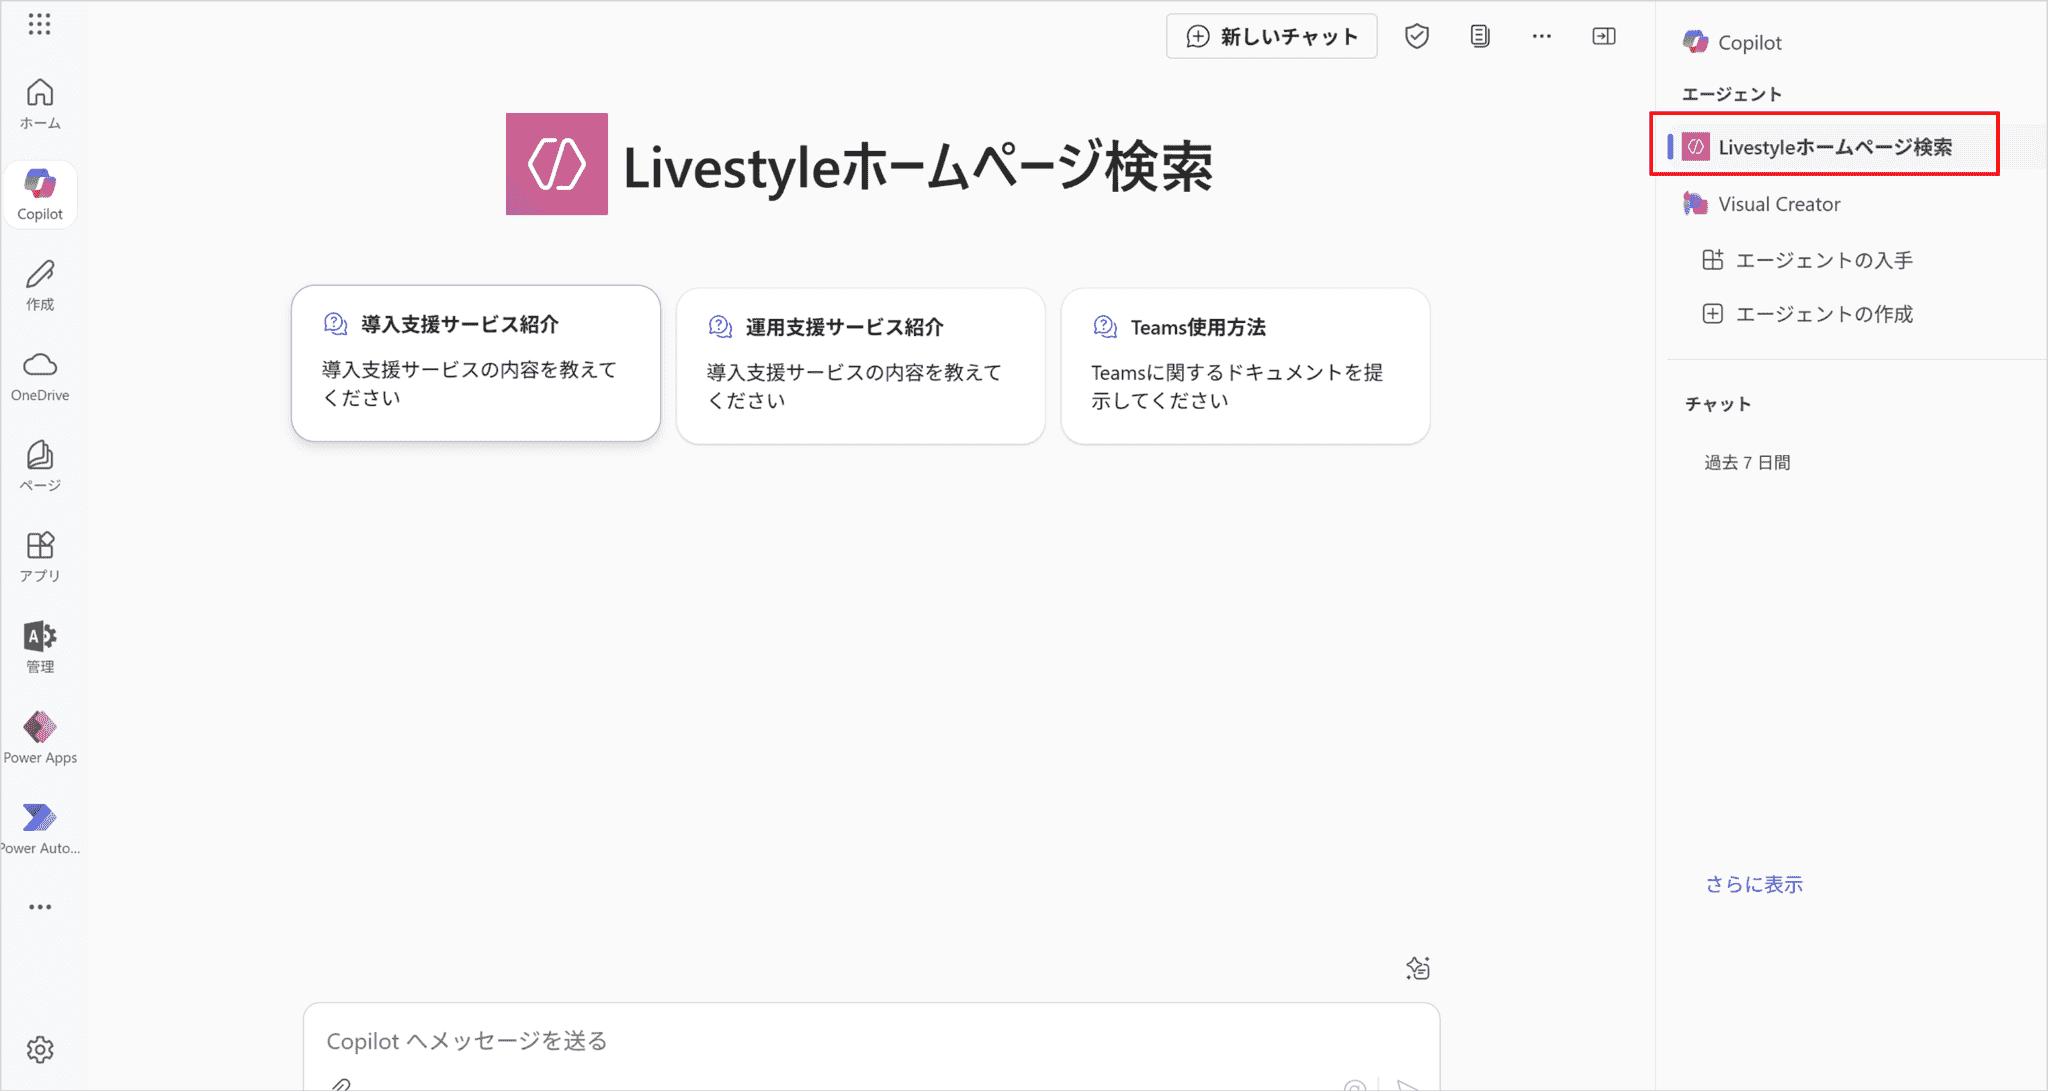Select the Visual Creator agent
2048x1091 pixels.
pyautogui.click(x=1778, y=204)
